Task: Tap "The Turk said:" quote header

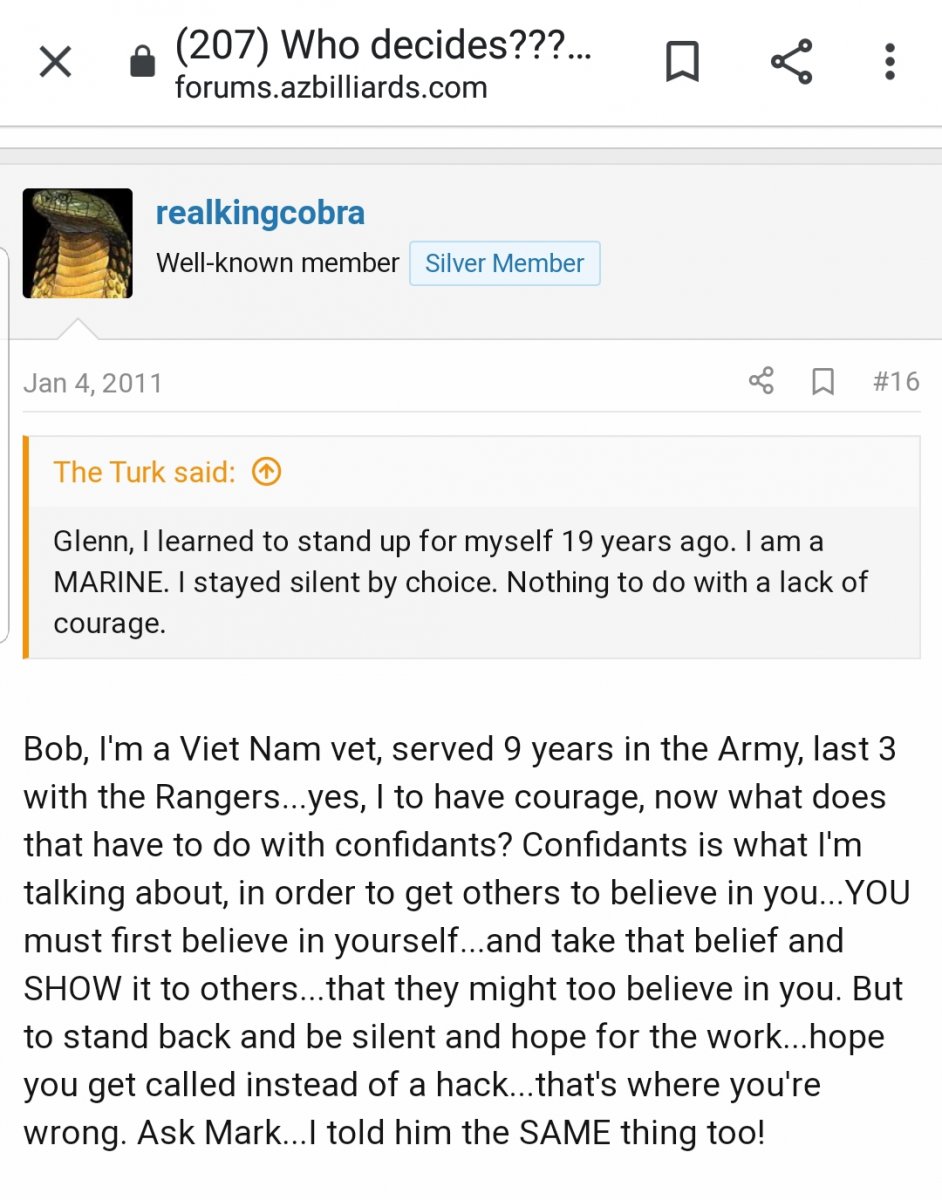Action: coord(144,472)
